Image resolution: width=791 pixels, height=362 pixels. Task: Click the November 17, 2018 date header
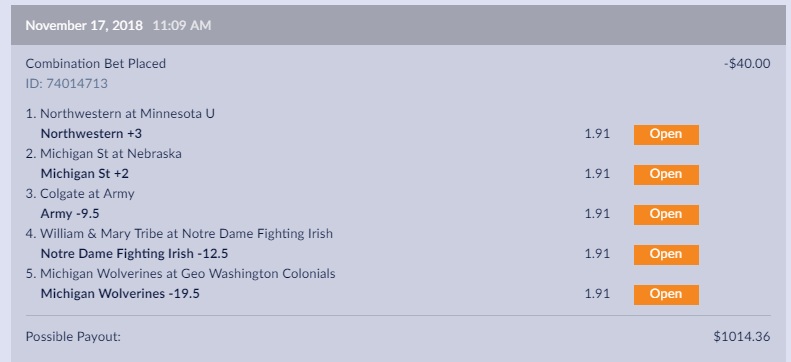tap(84, 25)
